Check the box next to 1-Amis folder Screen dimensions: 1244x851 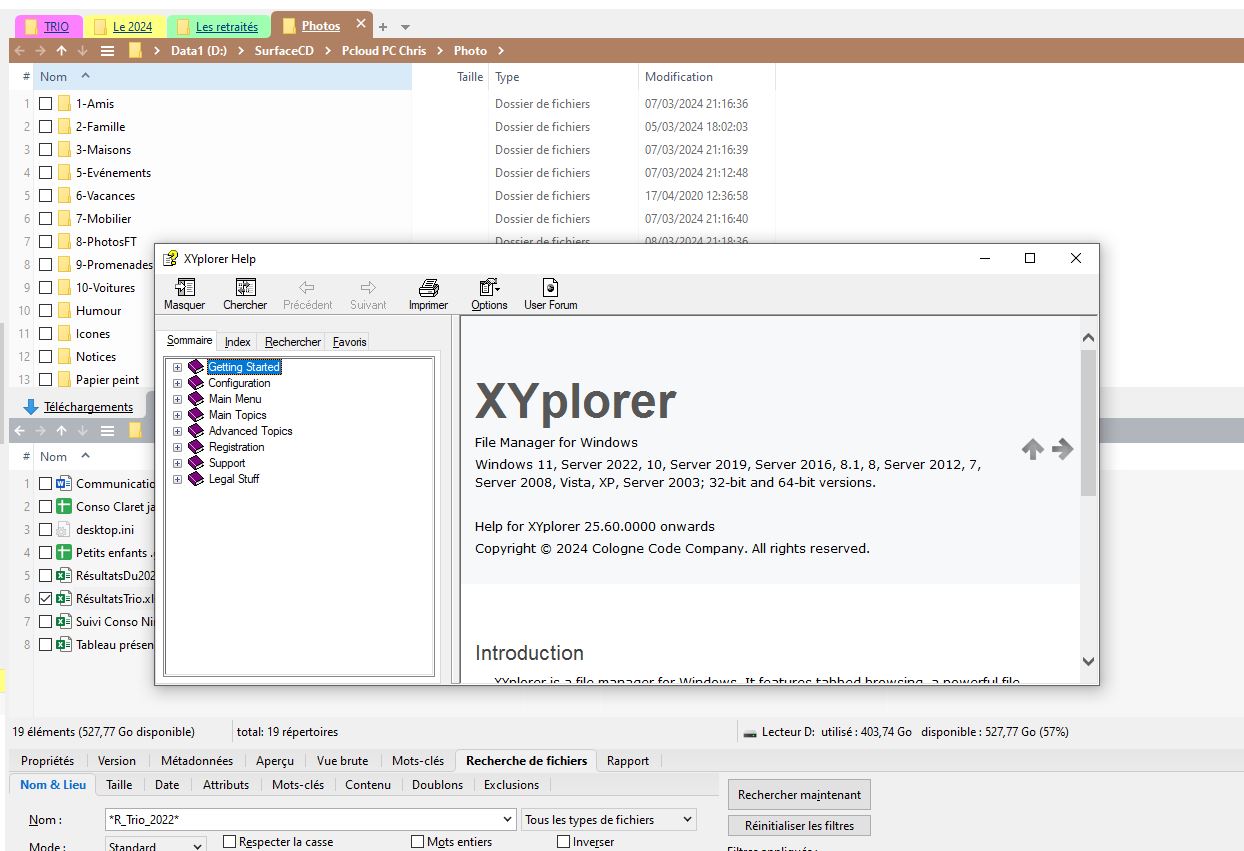click(x=46, y=104)
